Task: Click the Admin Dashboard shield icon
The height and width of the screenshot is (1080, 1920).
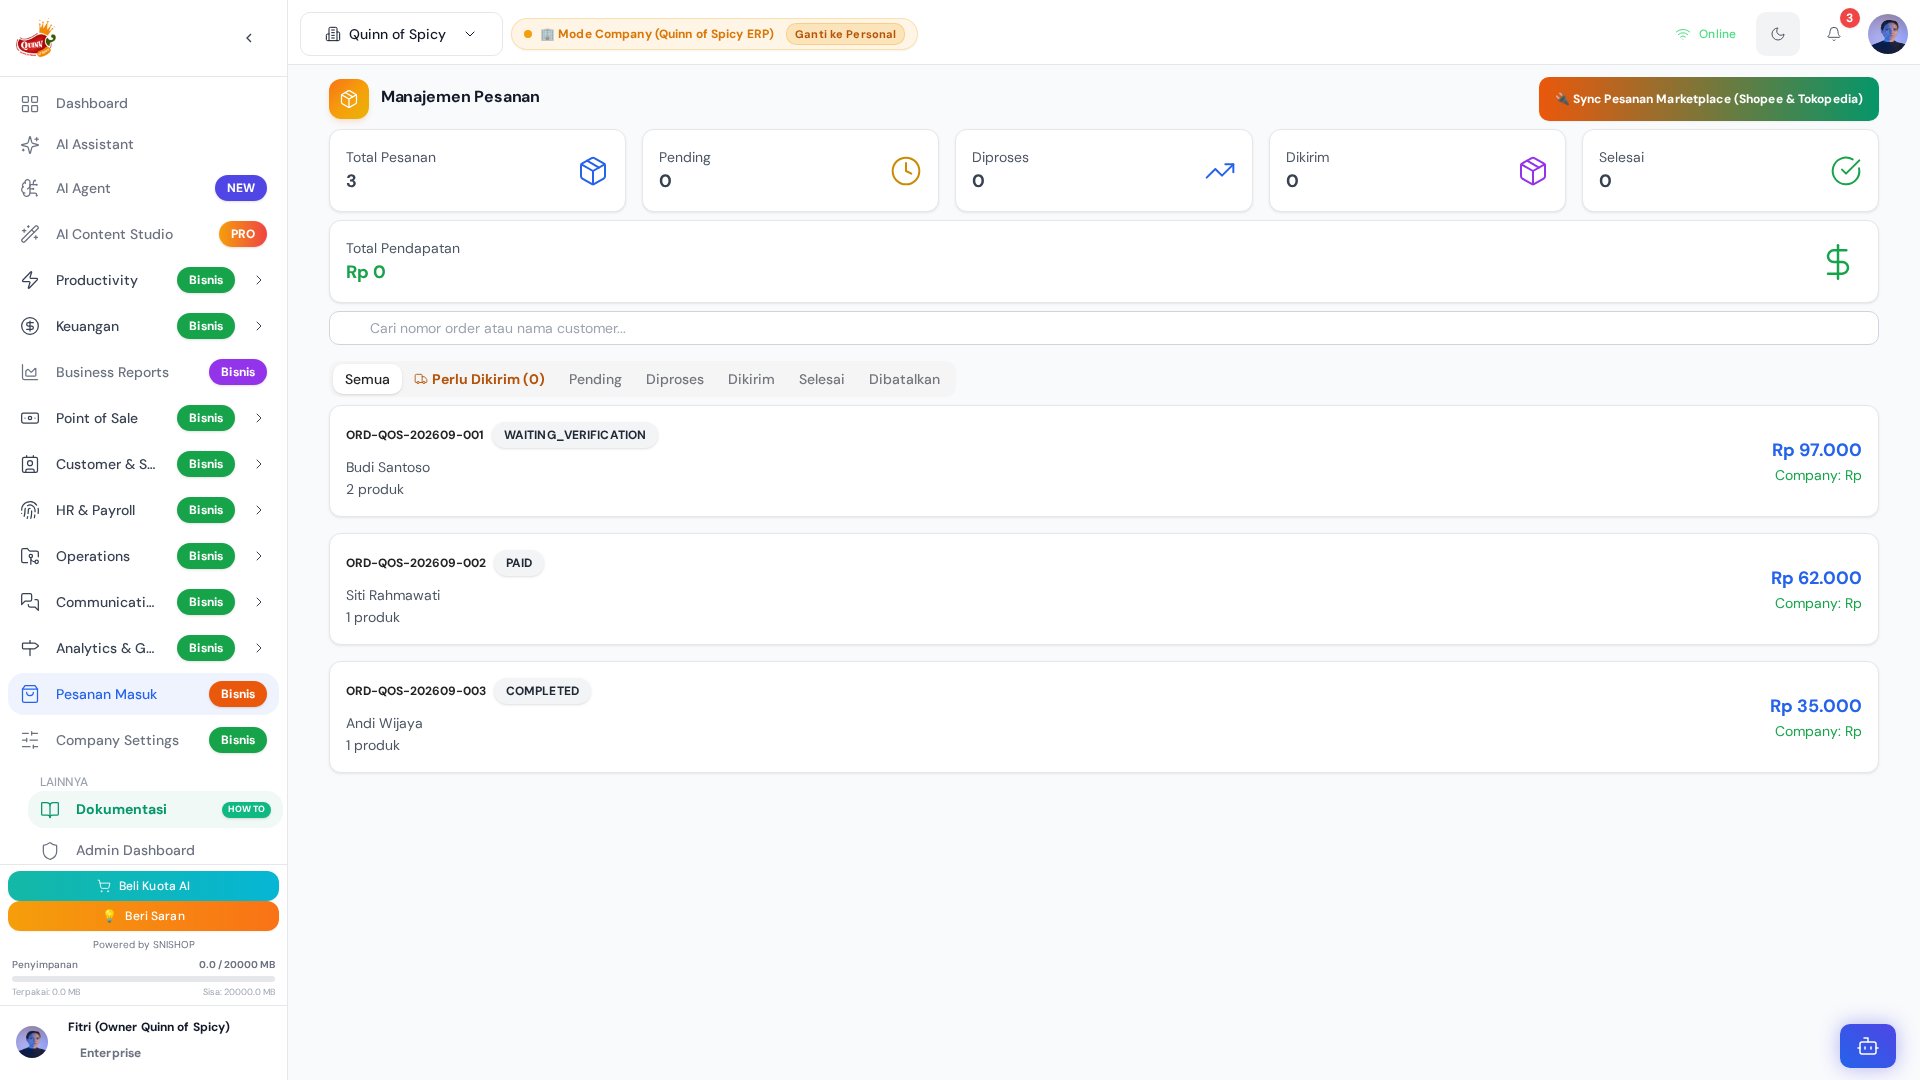Action: pos(50,851)
